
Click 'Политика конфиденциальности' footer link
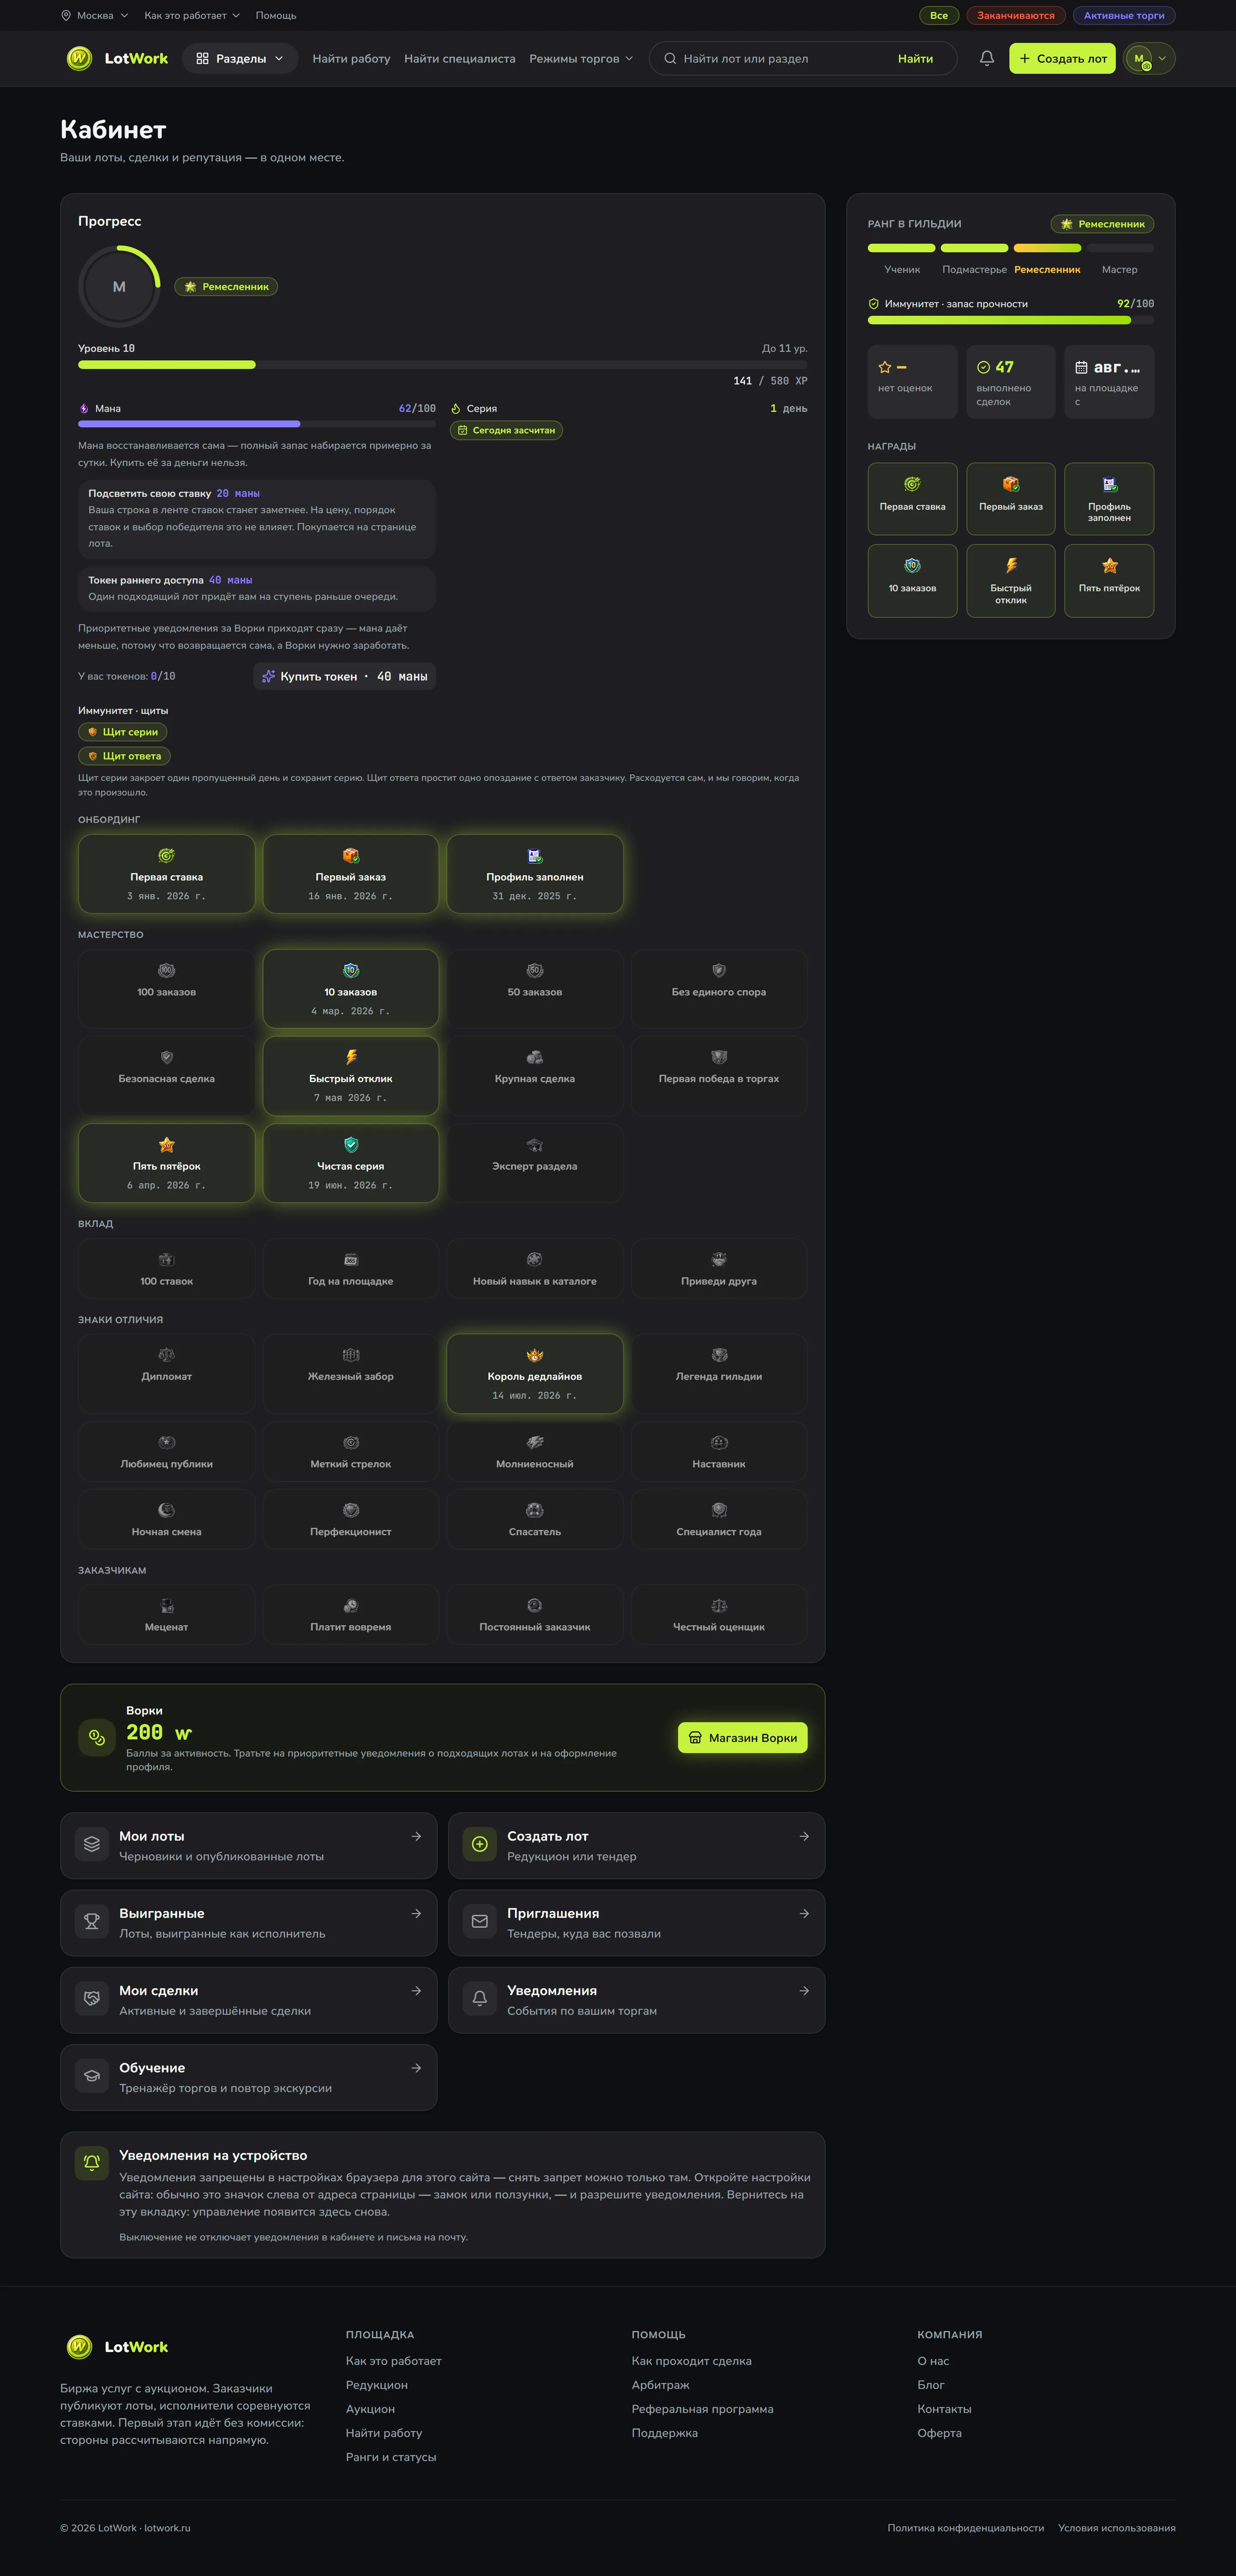[x=966, y=2528]
